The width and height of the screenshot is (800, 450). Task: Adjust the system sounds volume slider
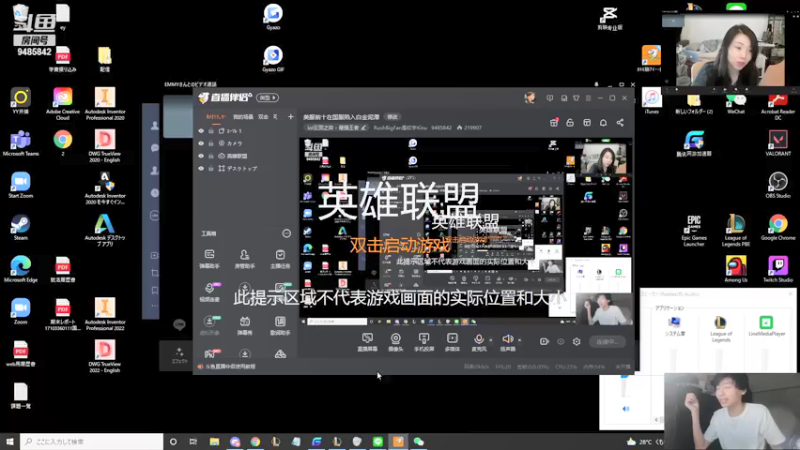coord(674,360)
